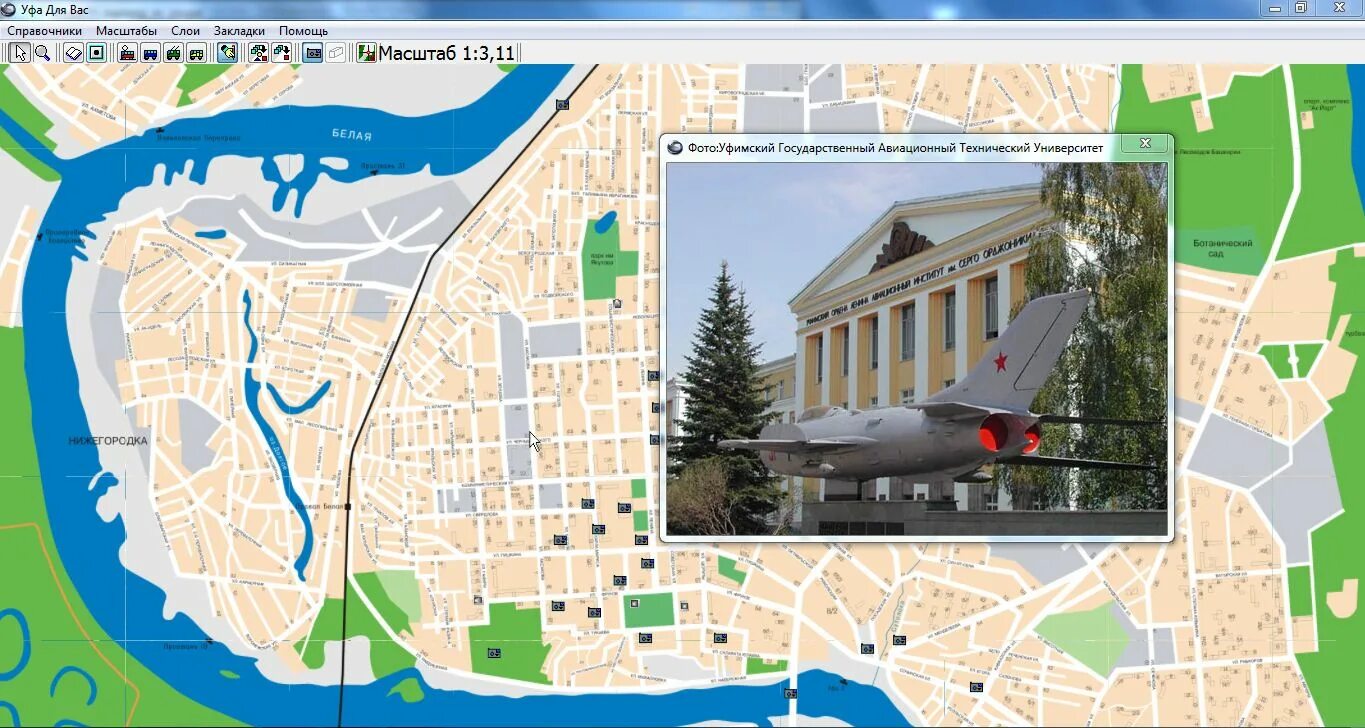Show bus routes with the blue bus icon

[x=150, y=53]
